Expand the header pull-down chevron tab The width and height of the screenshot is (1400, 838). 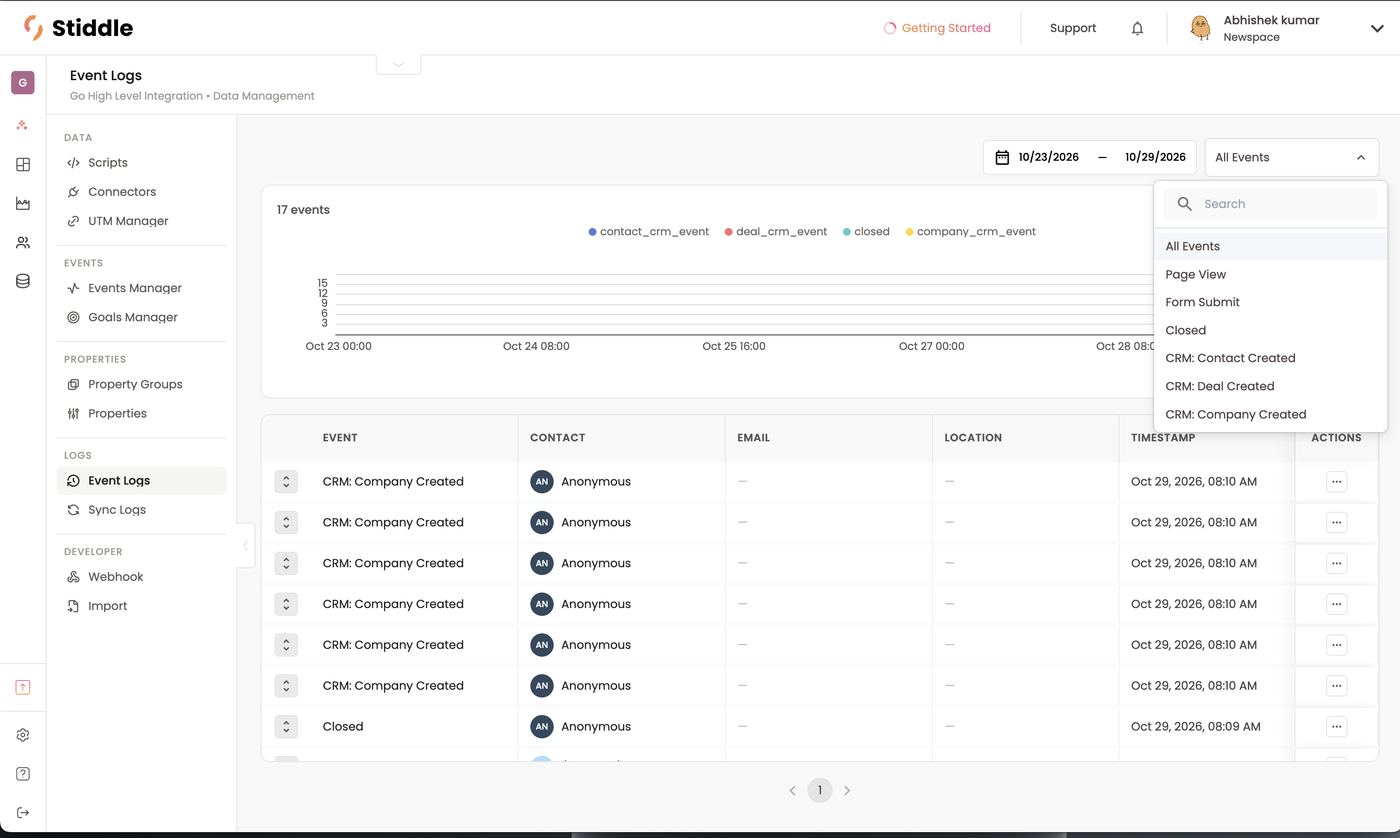click(398, 64)
